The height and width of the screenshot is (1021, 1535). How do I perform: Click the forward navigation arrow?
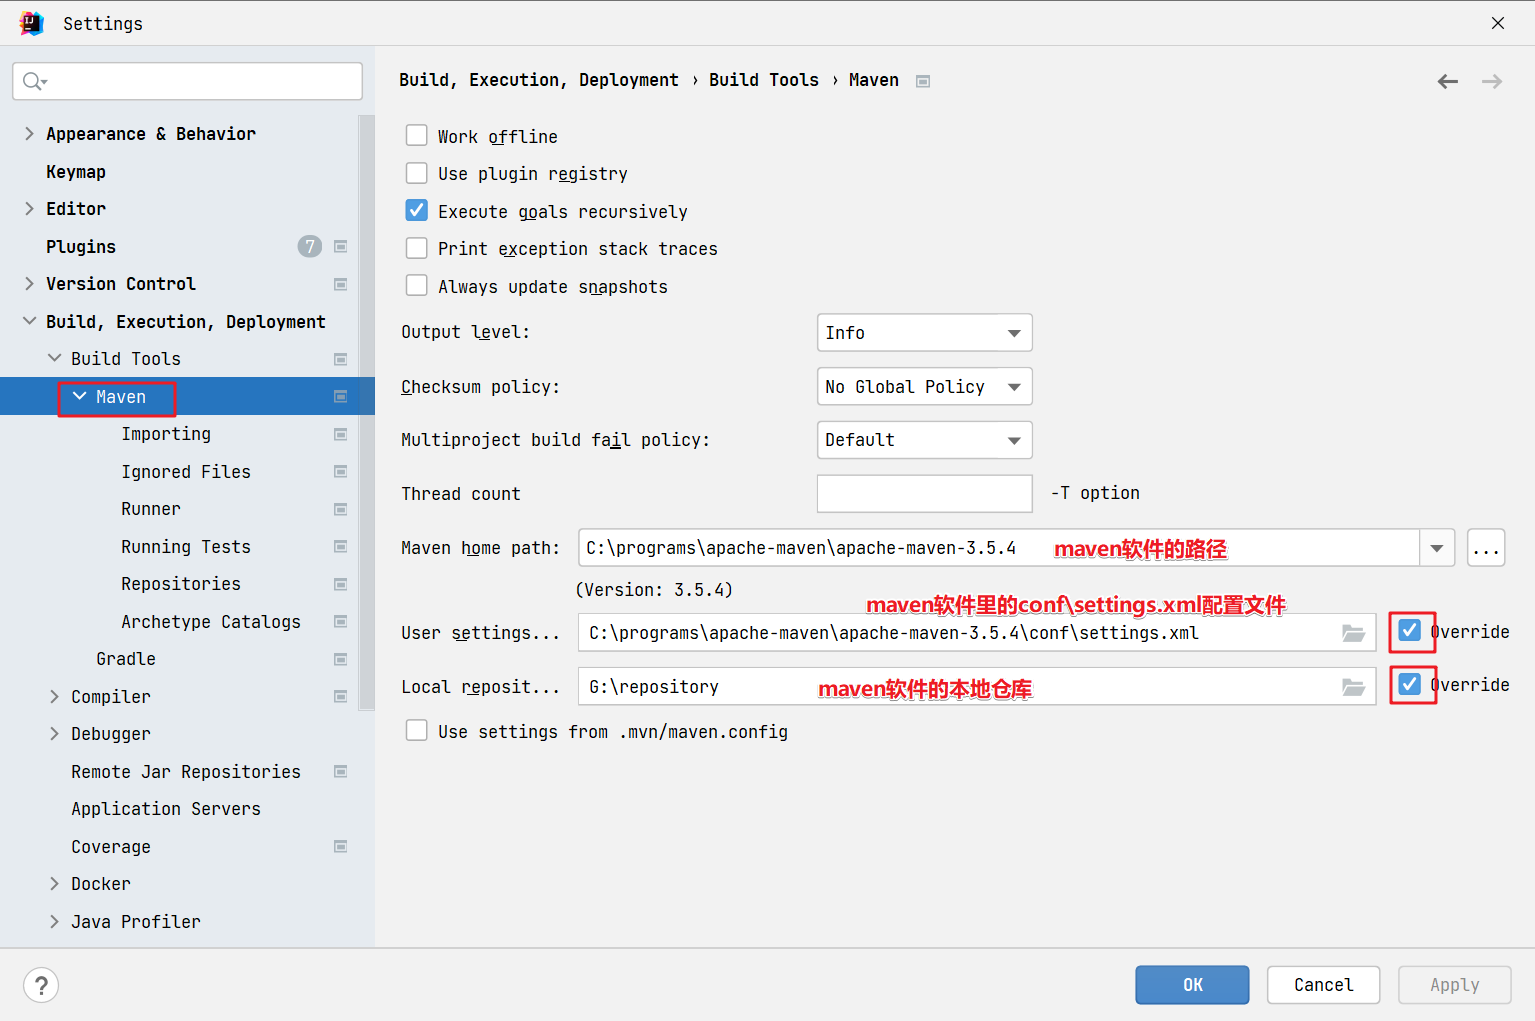(1492, 82)
